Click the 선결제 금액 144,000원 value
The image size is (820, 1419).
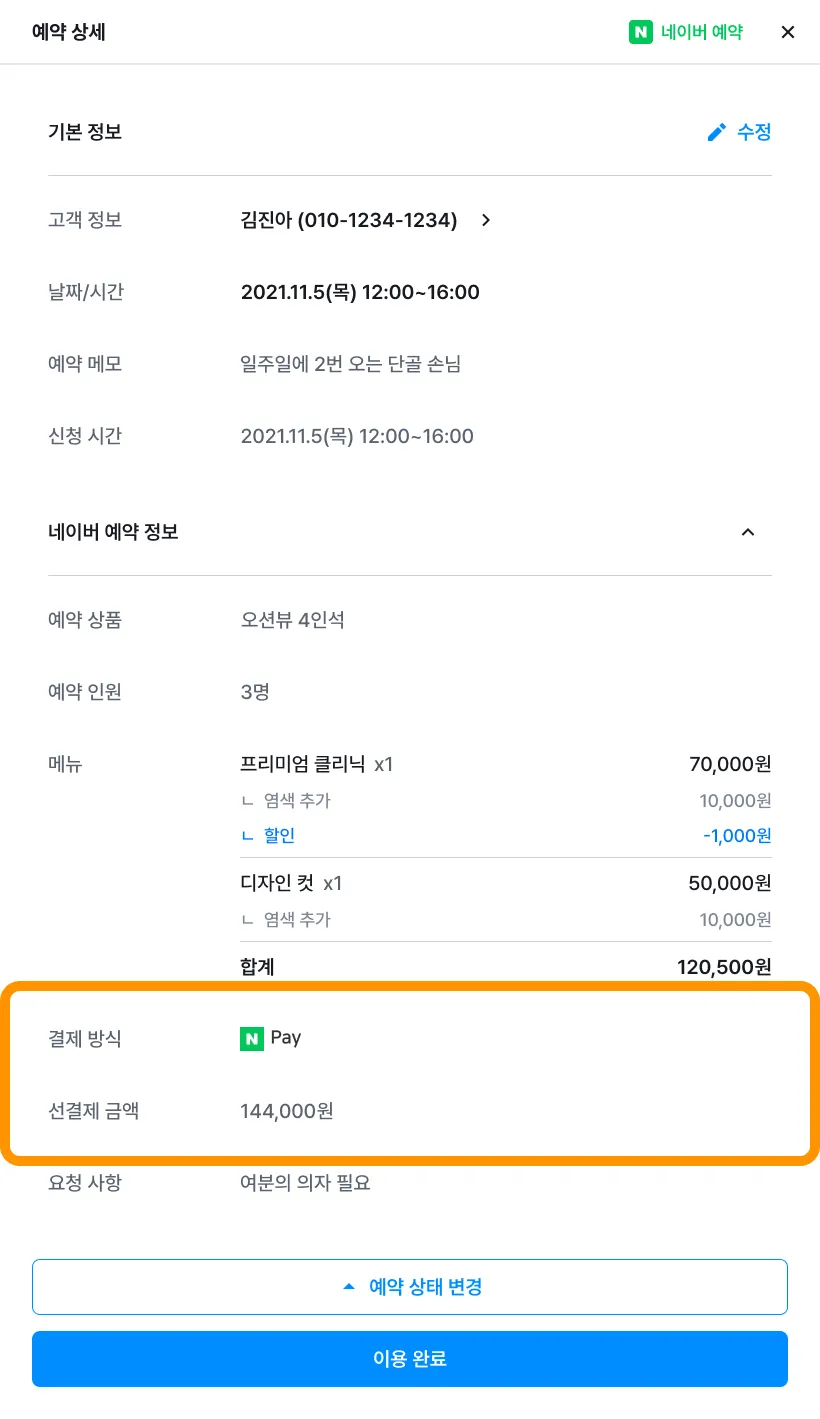pos(287,1111)
